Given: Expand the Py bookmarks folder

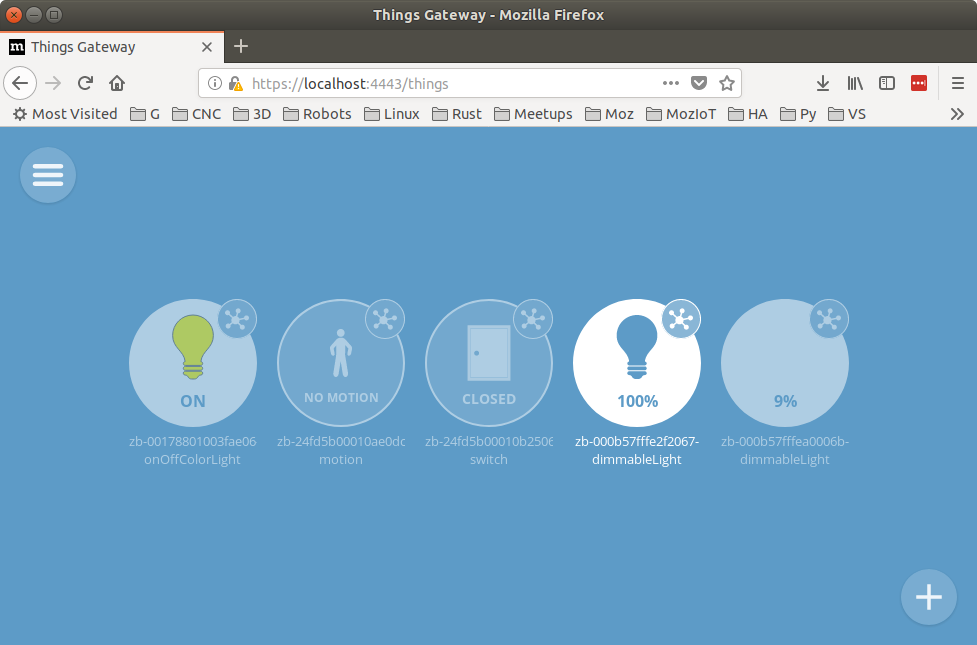Looking at the screenshot, I should pos(799,114).
